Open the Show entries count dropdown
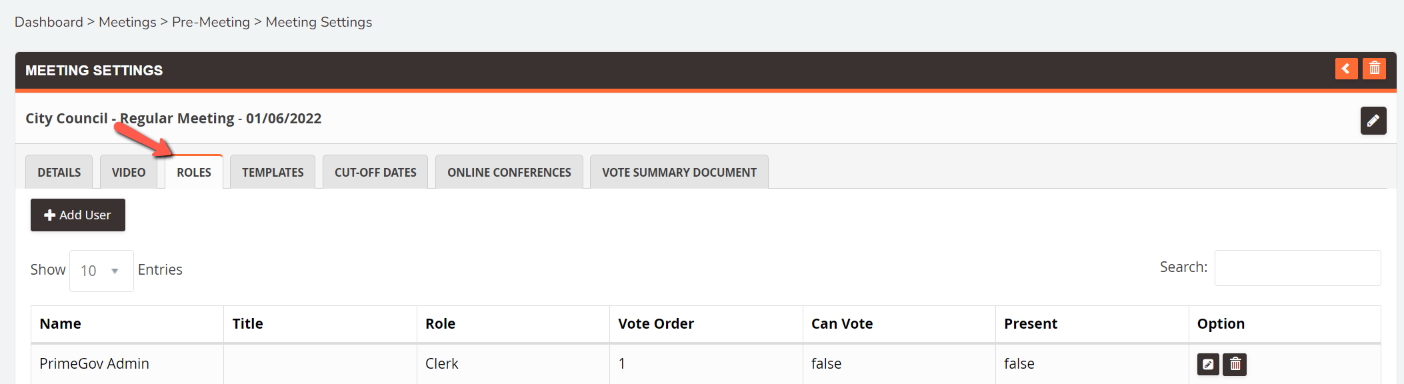The image size is (1404, 384). pyautogui.click(x=101, y=271)
